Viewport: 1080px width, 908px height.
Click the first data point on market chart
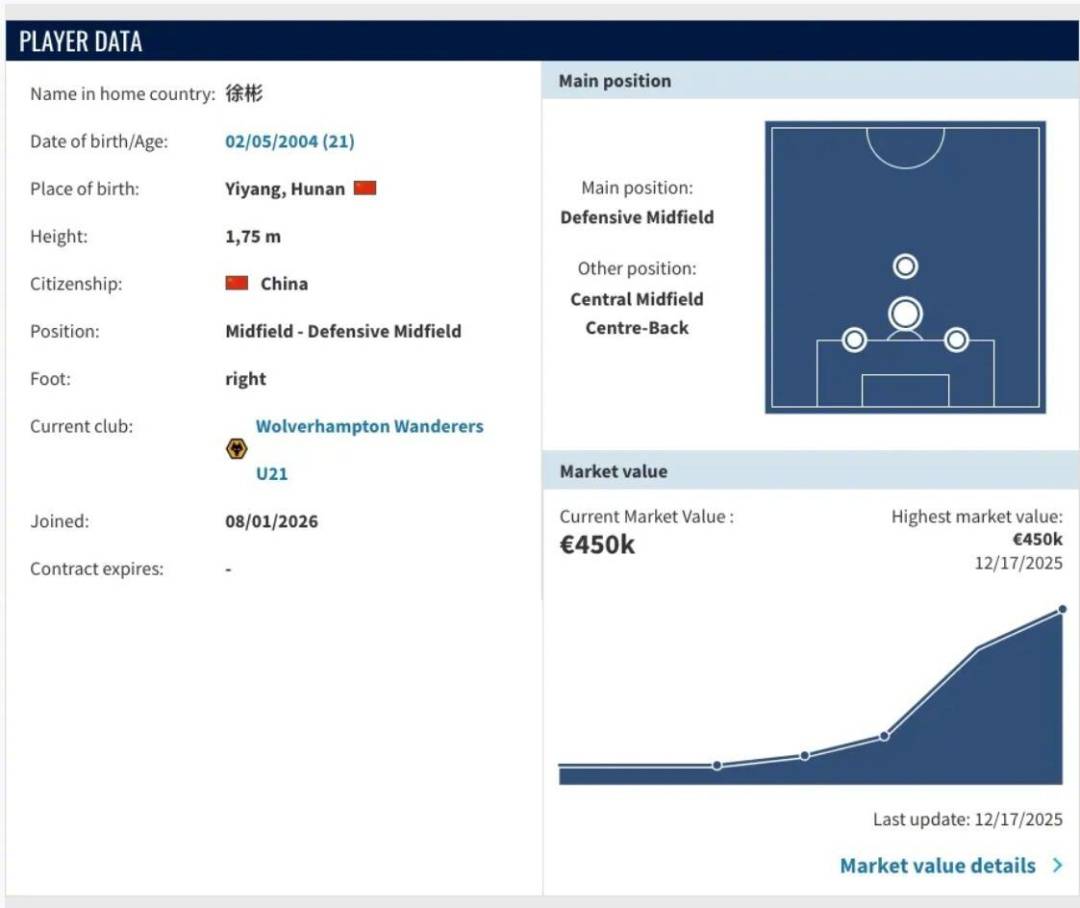717,765
